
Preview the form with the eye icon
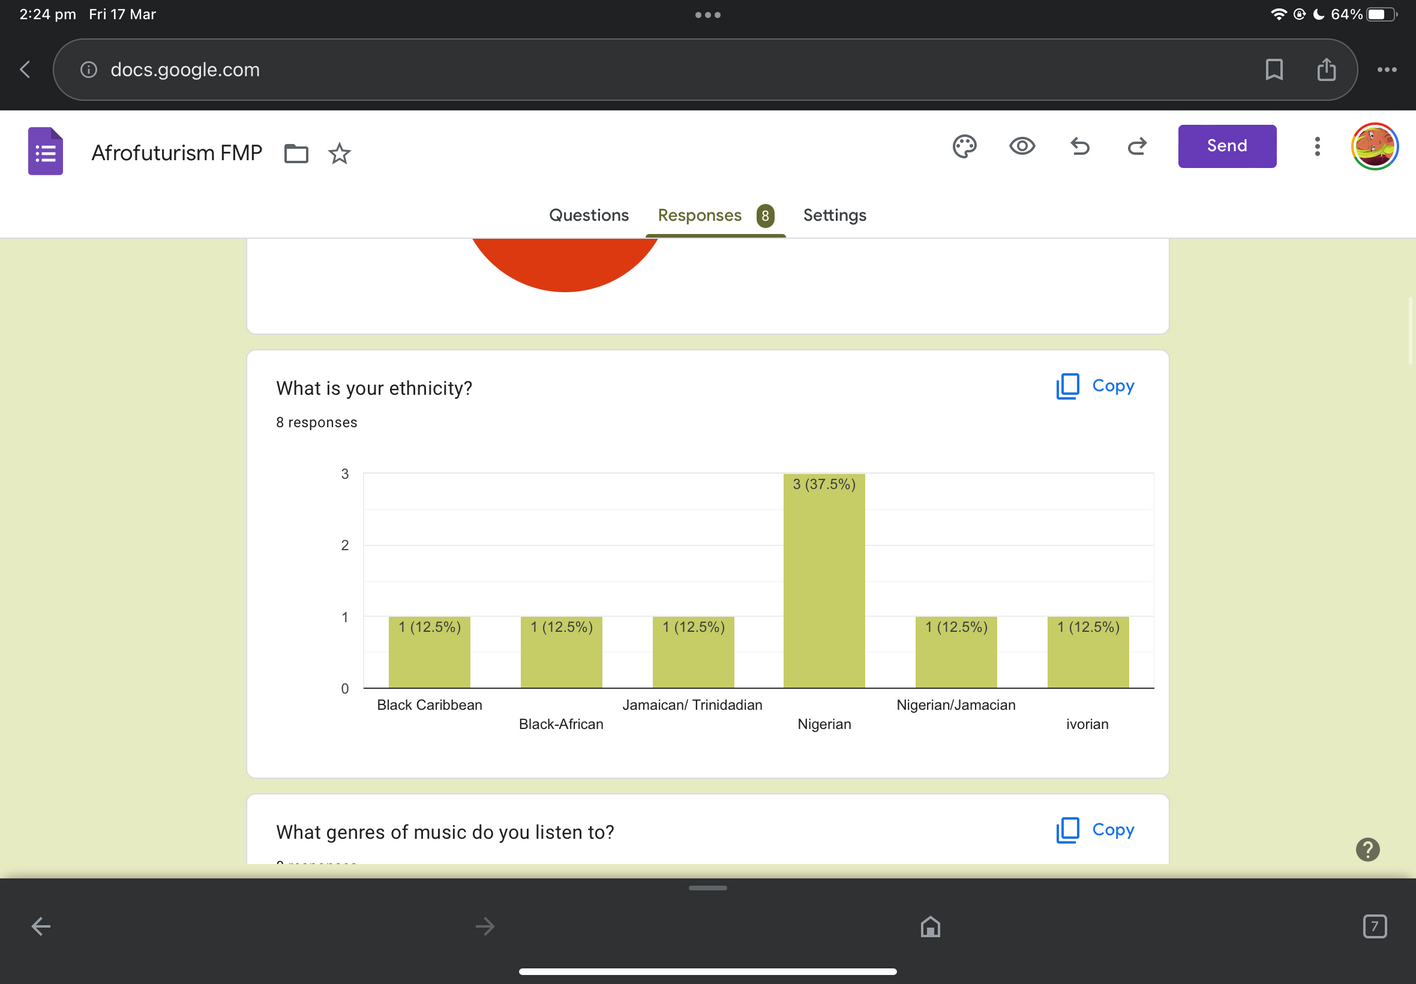point(1022,146)
